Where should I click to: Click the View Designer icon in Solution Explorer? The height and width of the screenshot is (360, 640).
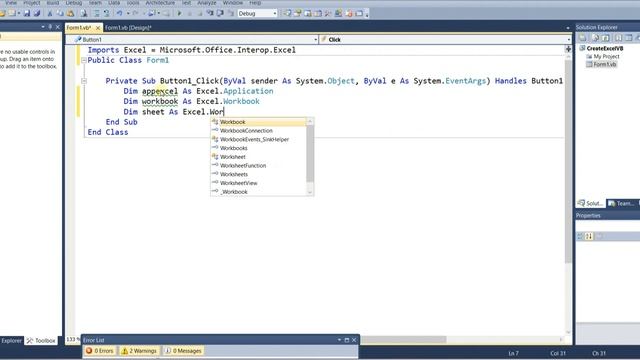coord(629,38)
